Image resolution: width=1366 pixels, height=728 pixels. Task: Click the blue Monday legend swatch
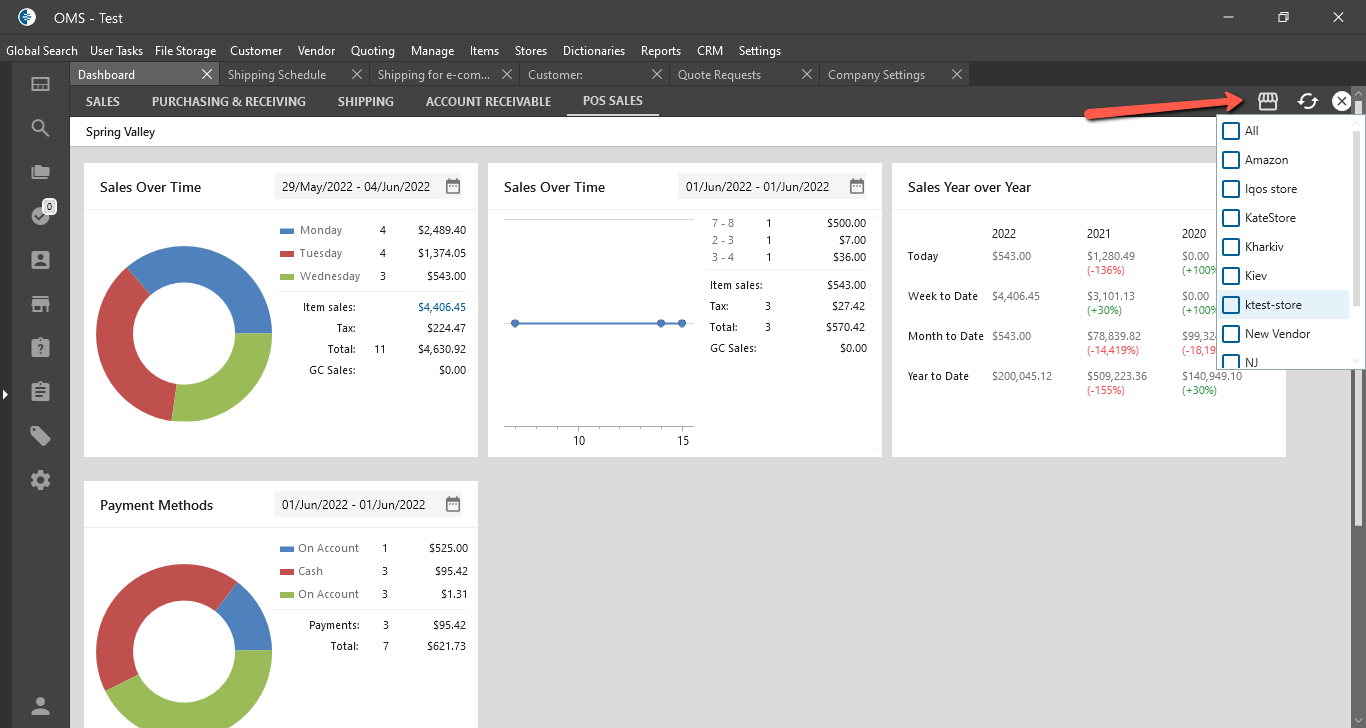pyautogui.click(x=287, y=230)
